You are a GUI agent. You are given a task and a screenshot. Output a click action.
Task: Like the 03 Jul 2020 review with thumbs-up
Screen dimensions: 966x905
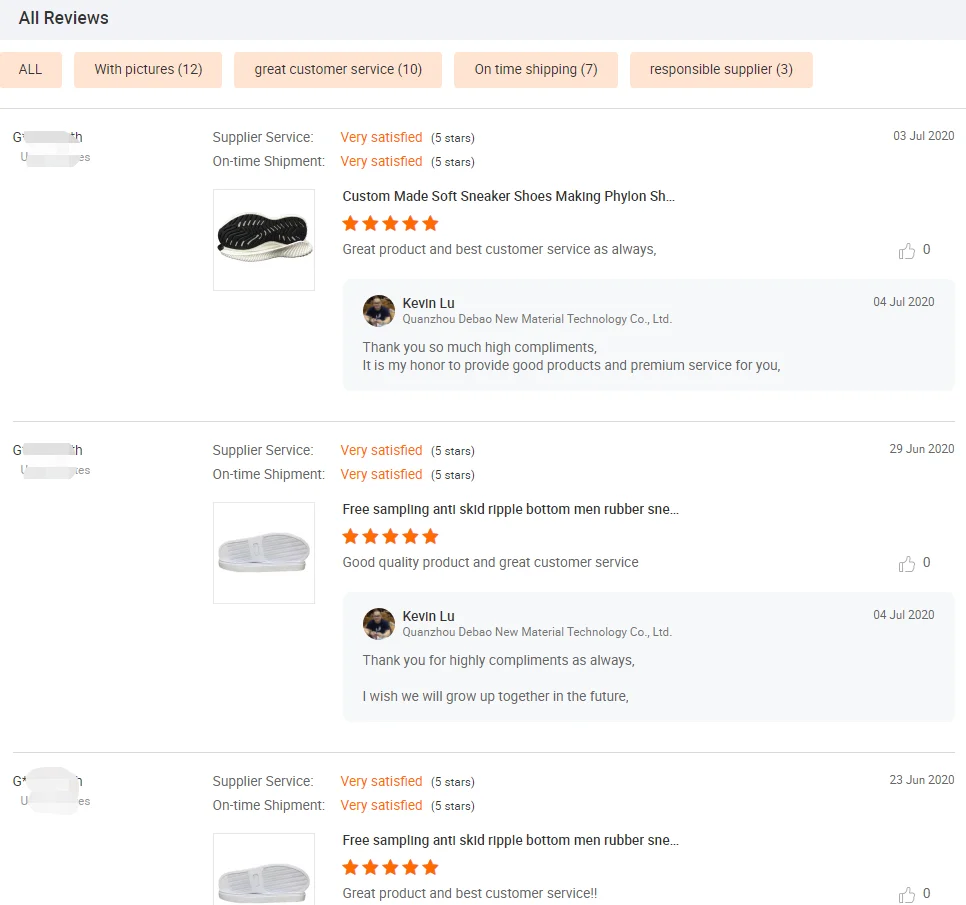click(907, 251)
